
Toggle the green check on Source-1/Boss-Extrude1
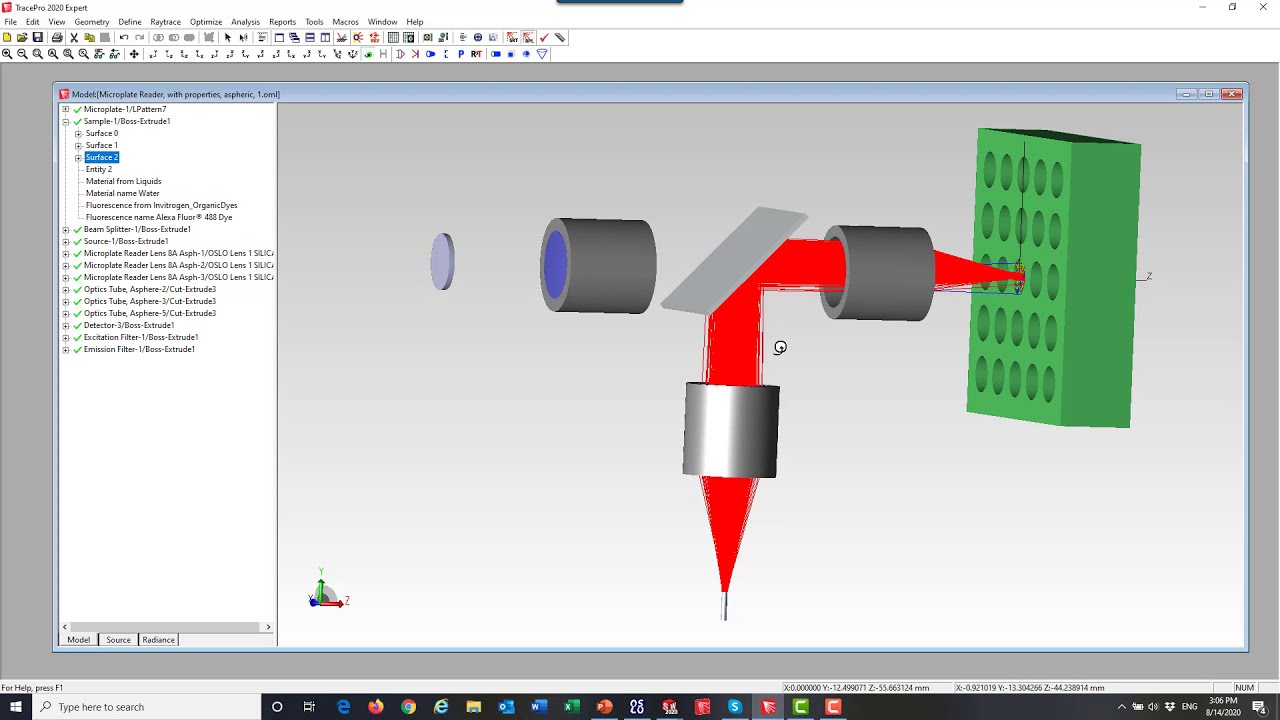pyautogui.click(x=77, y=241)
